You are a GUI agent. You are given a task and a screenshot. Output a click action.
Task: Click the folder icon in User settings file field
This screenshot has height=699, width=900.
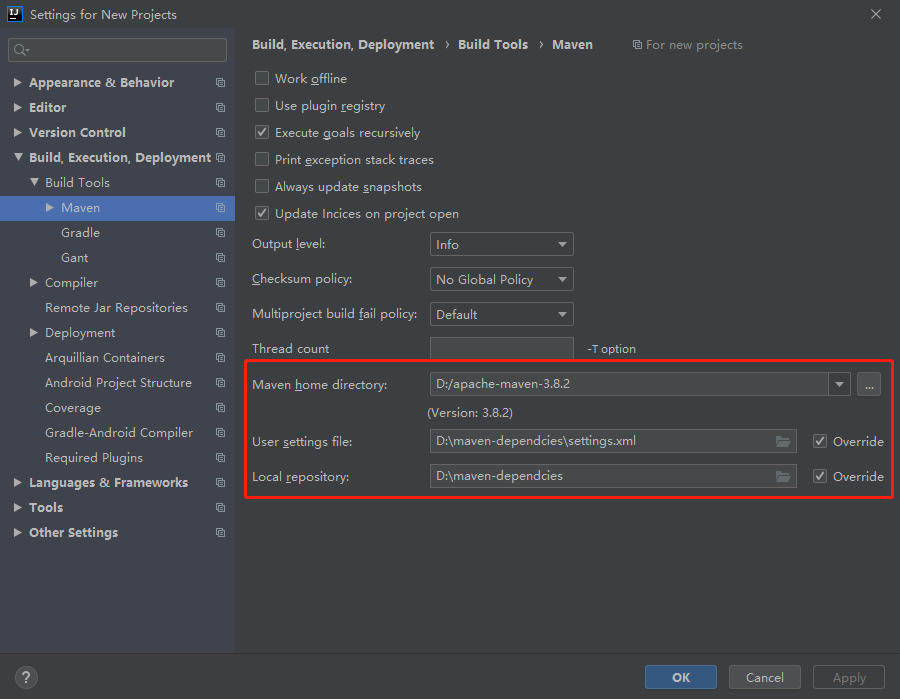point(783,441)
